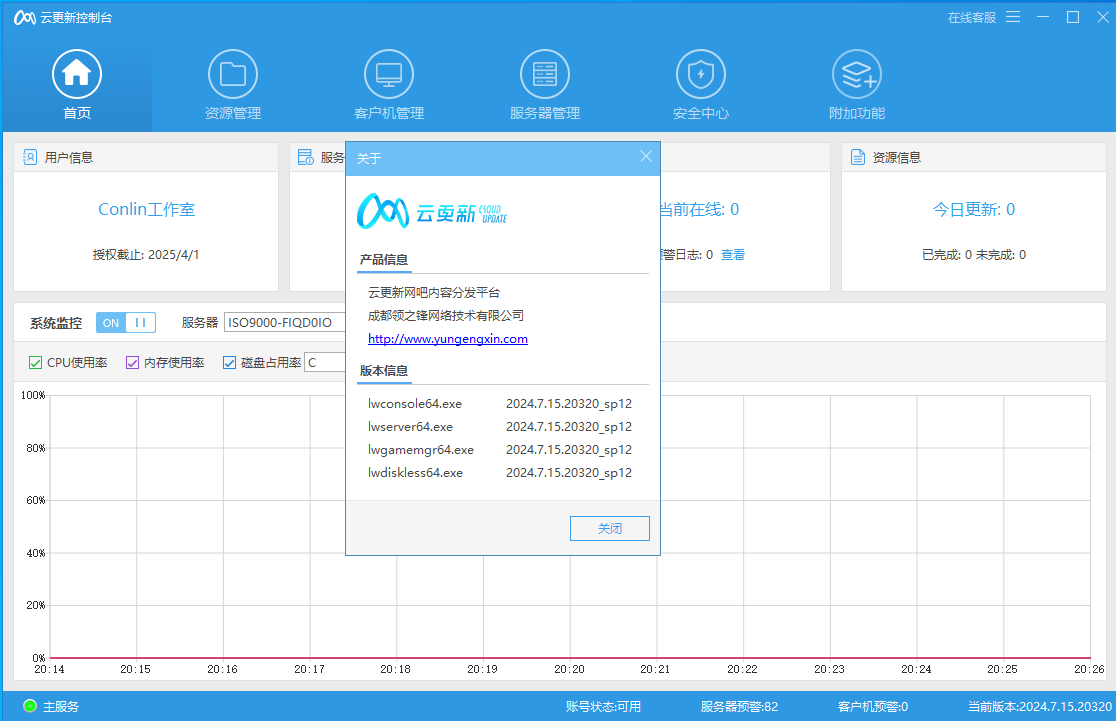Open the 首页 home icon
The height and width of the screenshot is (721, 1116).
click(77, 74)
